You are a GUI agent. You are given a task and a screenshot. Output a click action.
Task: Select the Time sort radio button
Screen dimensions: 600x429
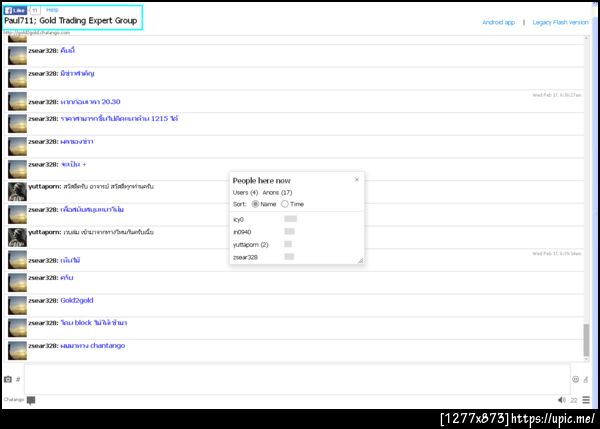[285, 204]
